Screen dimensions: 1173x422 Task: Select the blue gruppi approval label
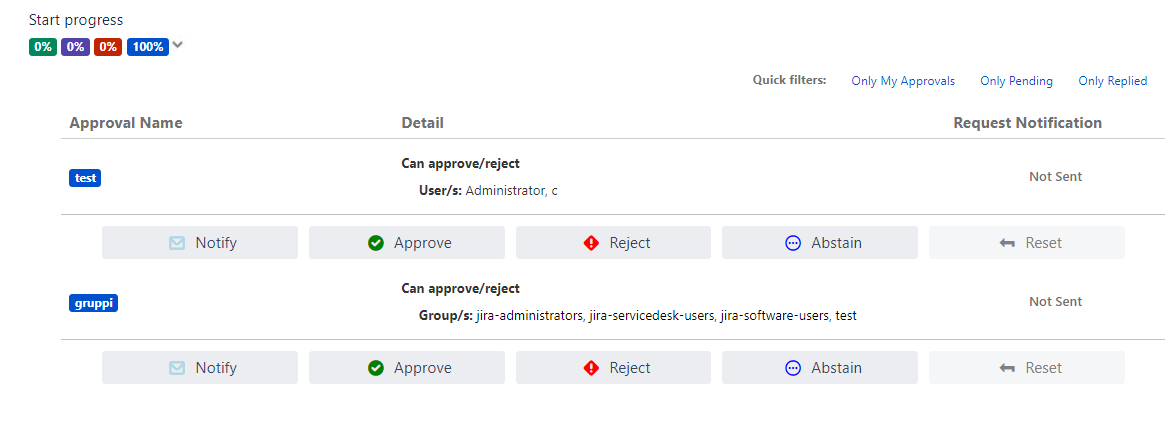click(x=93, y=303)
